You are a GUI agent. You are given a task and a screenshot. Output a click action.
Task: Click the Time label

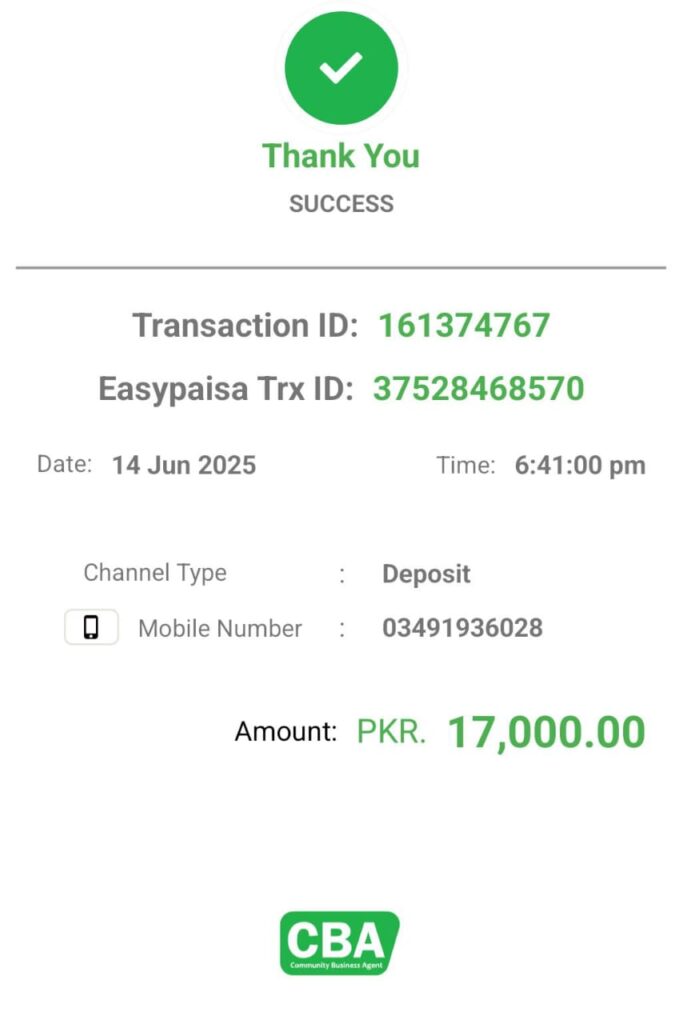466,466
